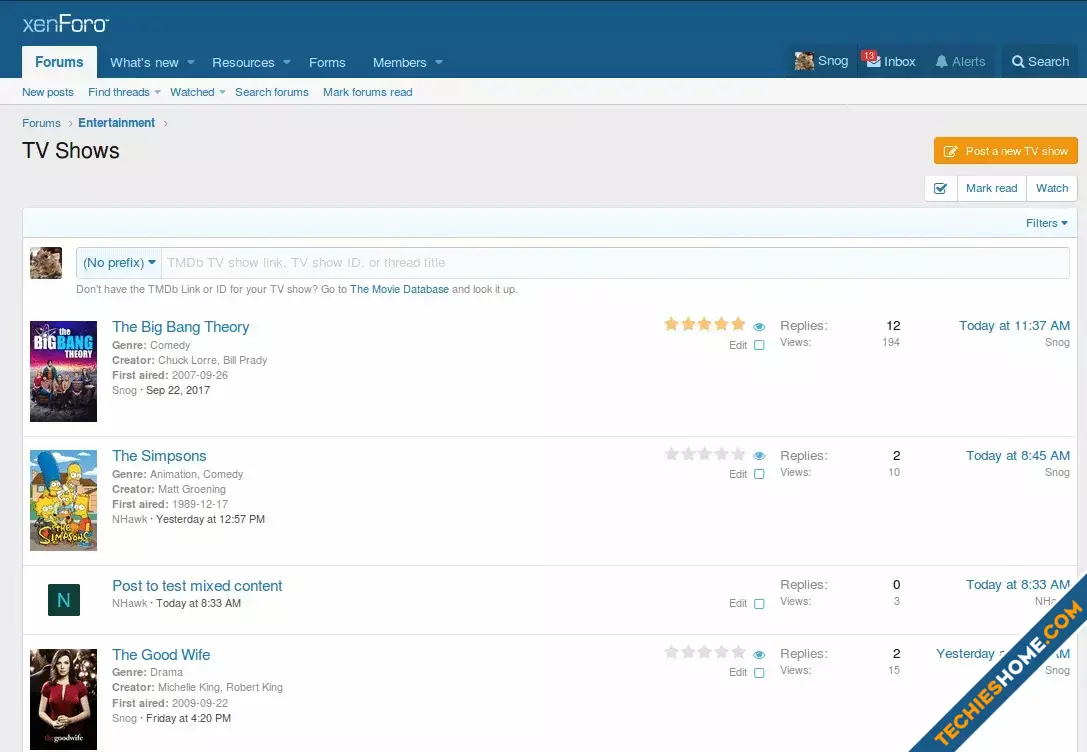
Task: Tick The Simpsons select checkbox
Action: click(x=759, y=474)
